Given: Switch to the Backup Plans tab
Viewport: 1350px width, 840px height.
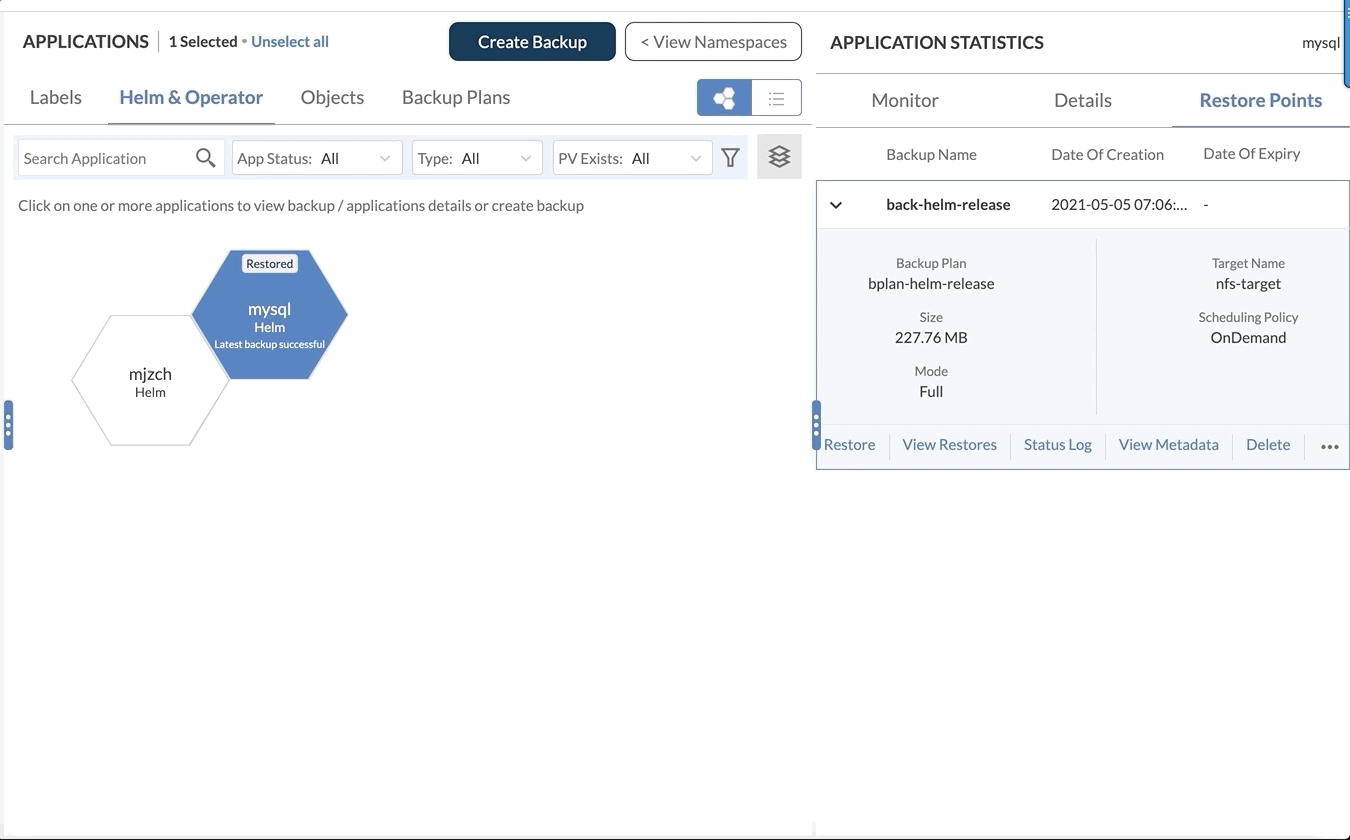Looking at the screenshot, I should (456, 97).
